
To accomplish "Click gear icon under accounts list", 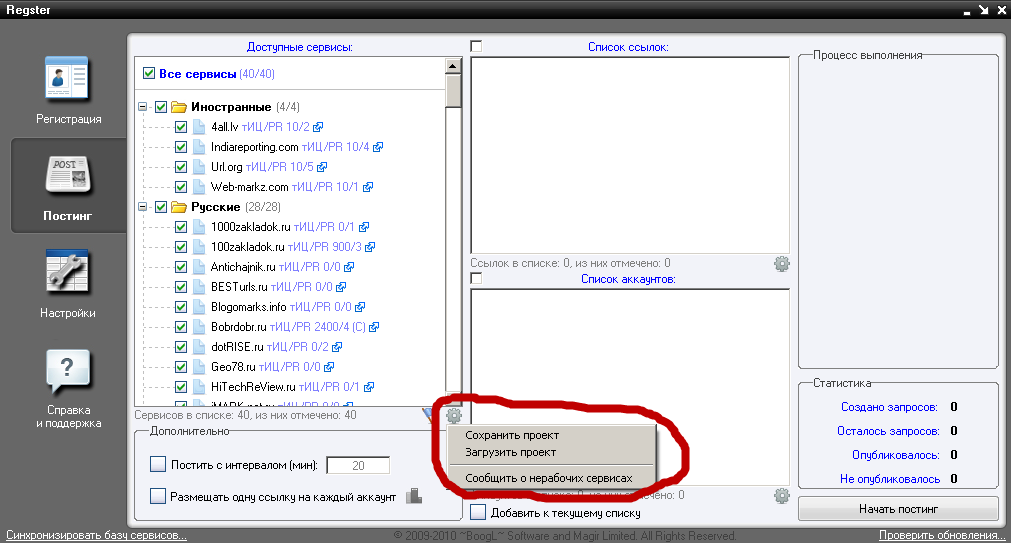I will tap(781, 495).
